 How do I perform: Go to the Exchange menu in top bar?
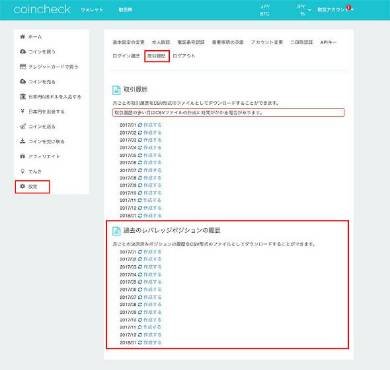tap(125, 10)
